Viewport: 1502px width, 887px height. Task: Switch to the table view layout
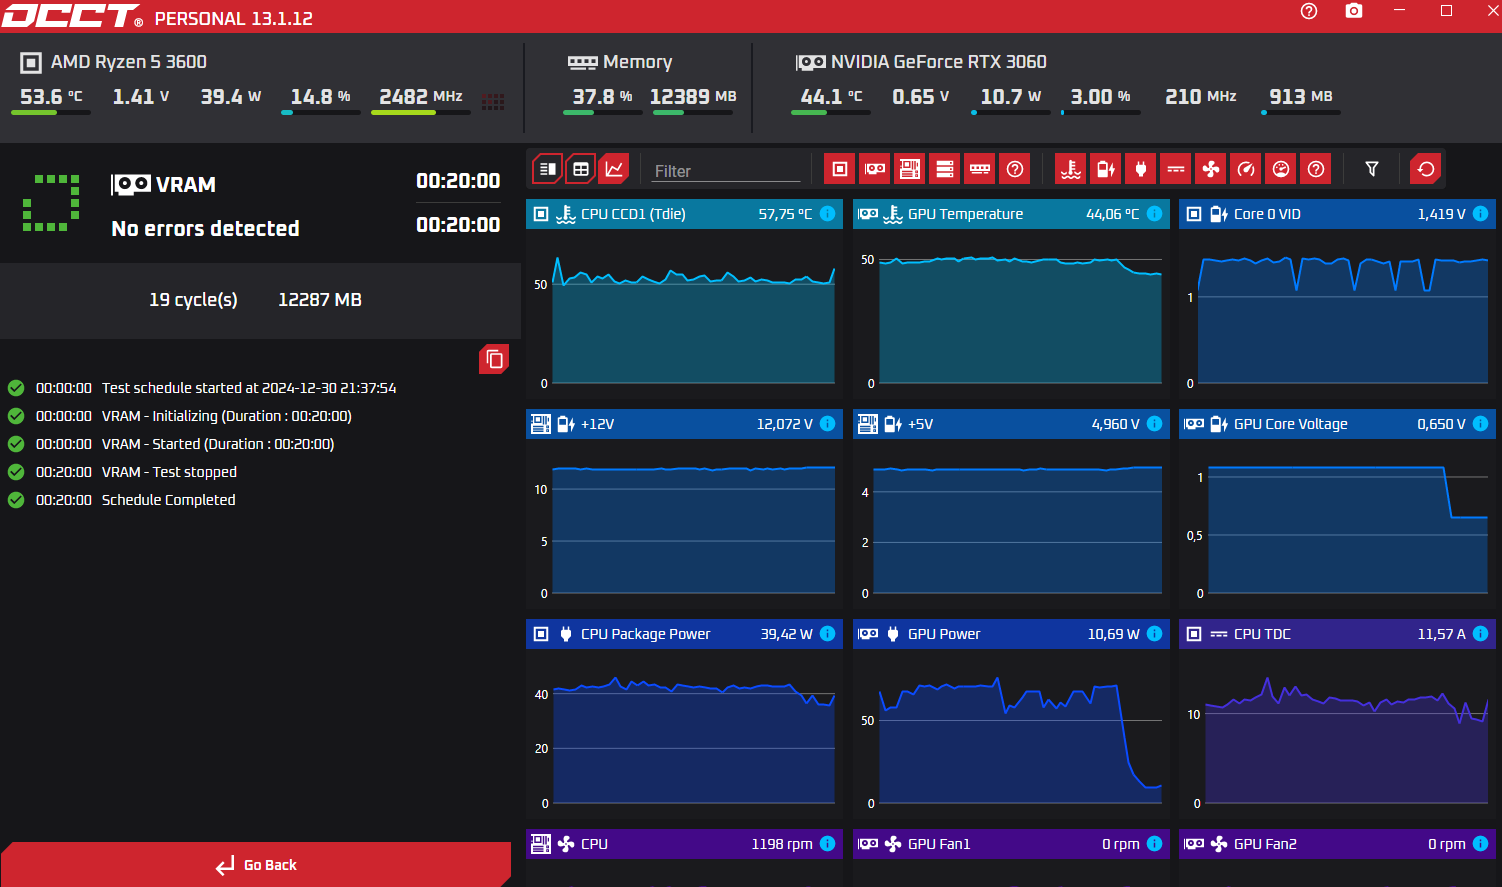[581, 169]
